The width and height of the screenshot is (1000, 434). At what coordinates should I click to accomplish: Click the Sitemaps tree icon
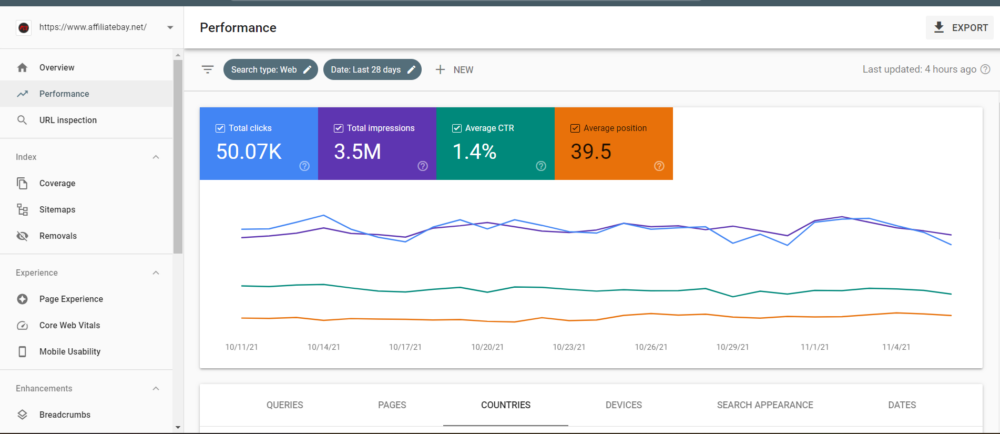[22, 210]
